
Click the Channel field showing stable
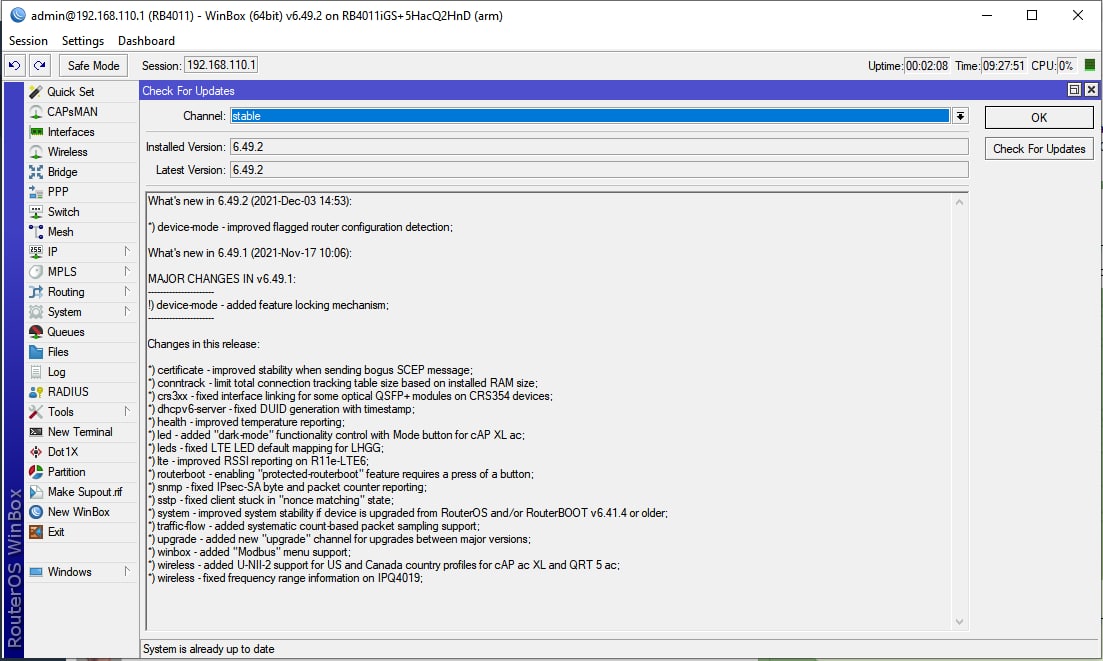tap(590, 116)
